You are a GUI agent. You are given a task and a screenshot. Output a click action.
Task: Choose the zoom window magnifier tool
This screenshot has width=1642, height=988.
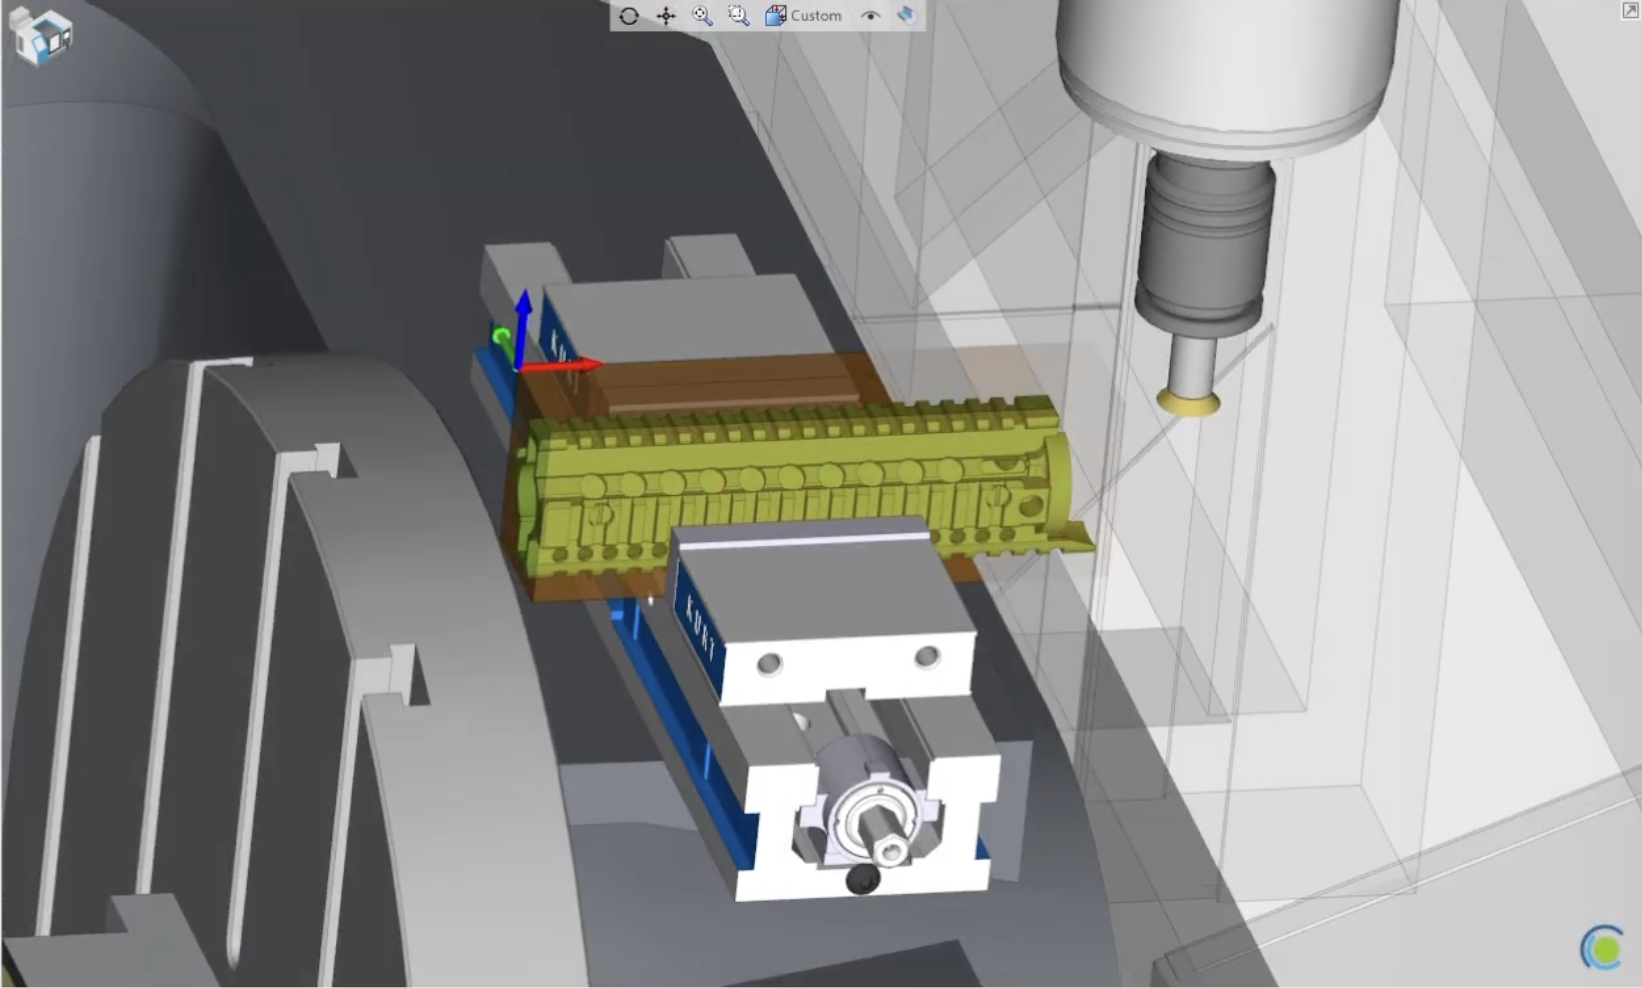pyautogui.click(x=739, y=16)
